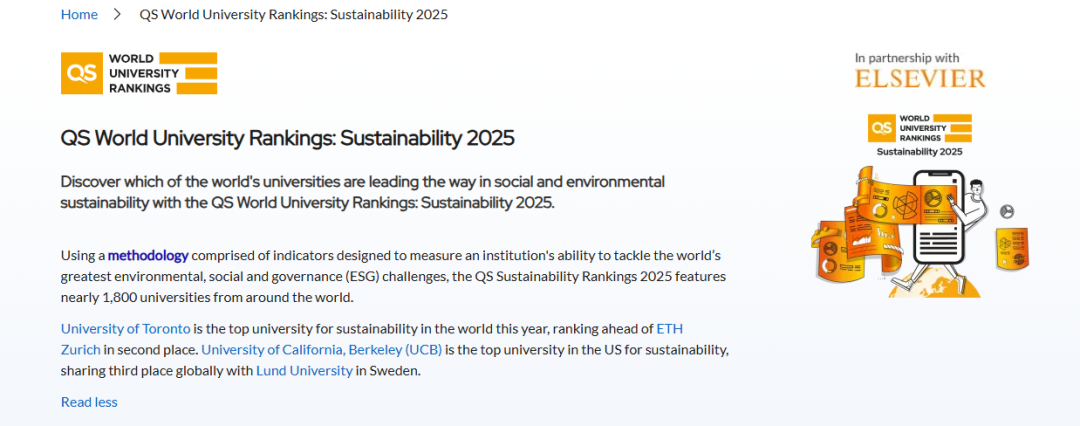Click the Sustainability 2025 label under the small logo

pyautogui.click(x=920, y=152)
